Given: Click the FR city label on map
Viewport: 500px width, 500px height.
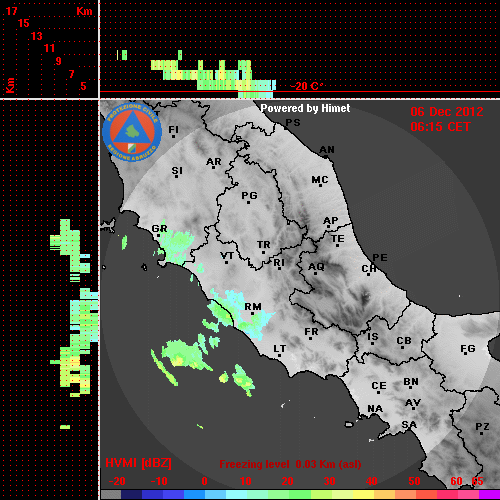Looking at the screenshot, I should [311, 332].
